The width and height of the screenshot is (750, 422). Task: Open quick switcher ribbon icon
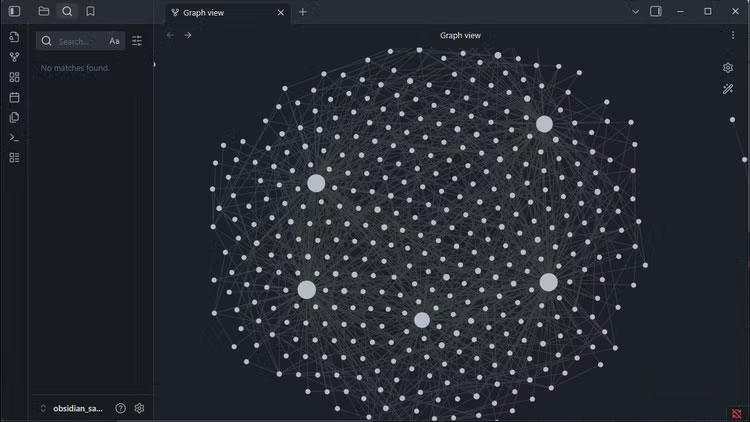pyautogui.click(x=14, y=37)
